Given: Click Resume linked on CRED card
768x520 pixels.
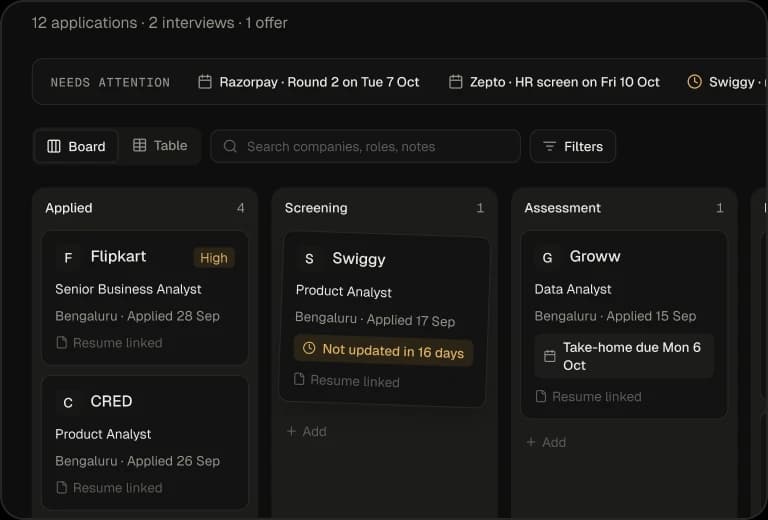Looking at the screenshot, I should [x=109, y=488].
